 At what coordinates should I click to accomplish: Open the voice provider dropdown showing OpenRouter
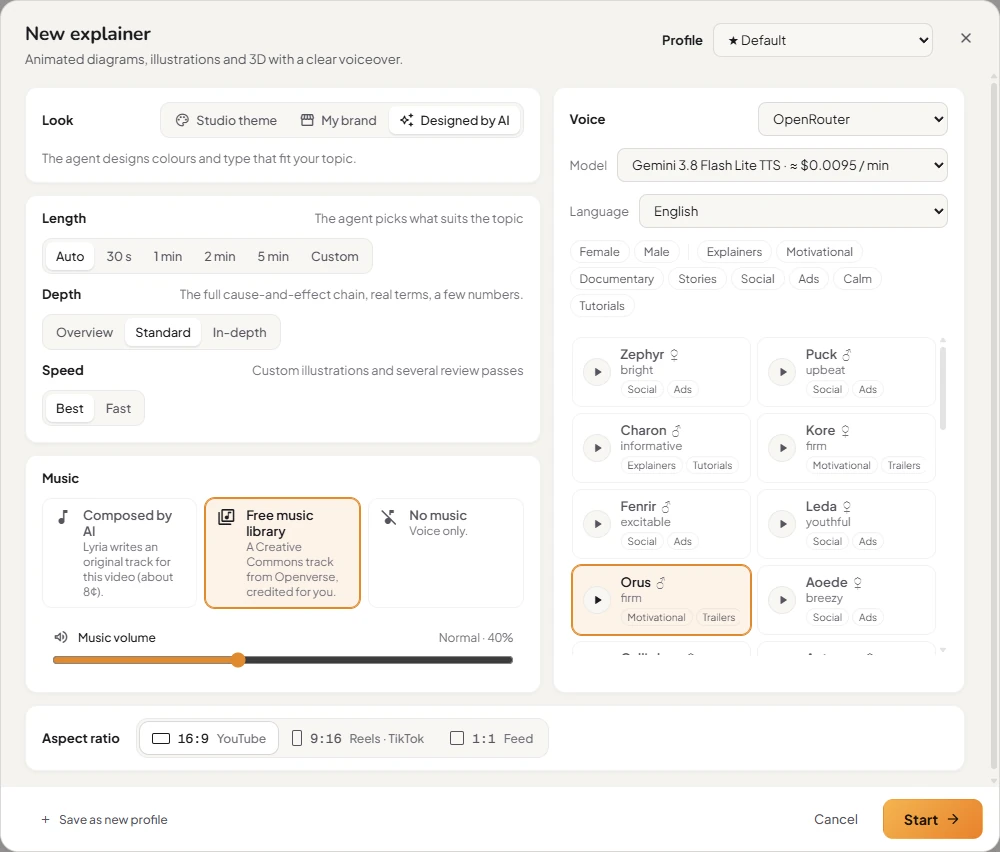click(853, 119)
